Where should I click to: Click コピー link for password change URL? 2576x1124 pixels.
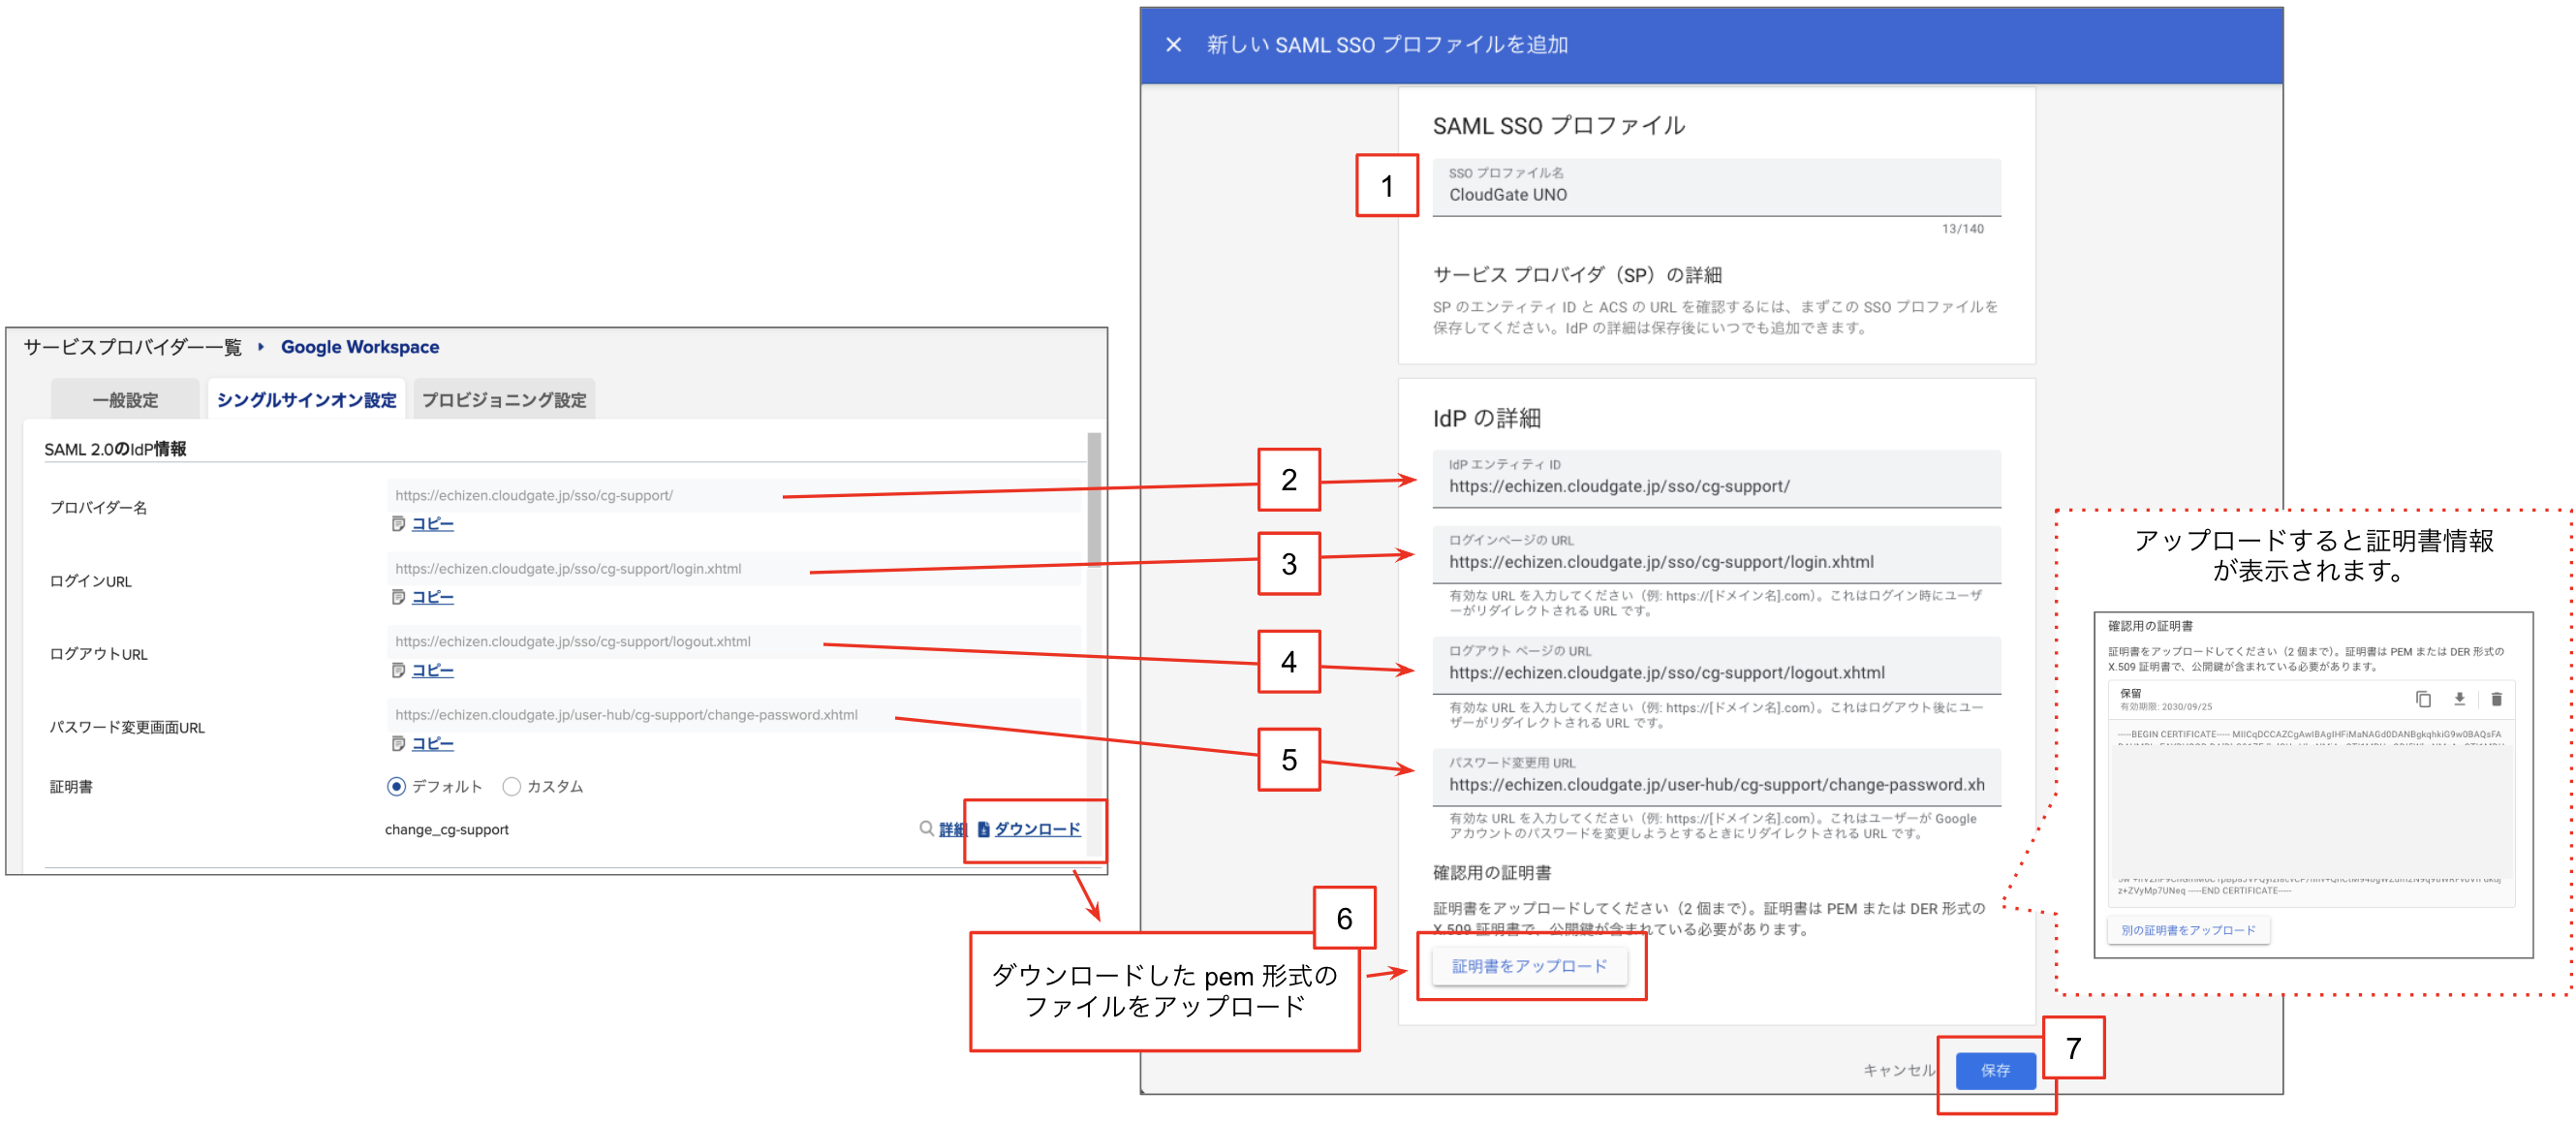pos(432,743)
